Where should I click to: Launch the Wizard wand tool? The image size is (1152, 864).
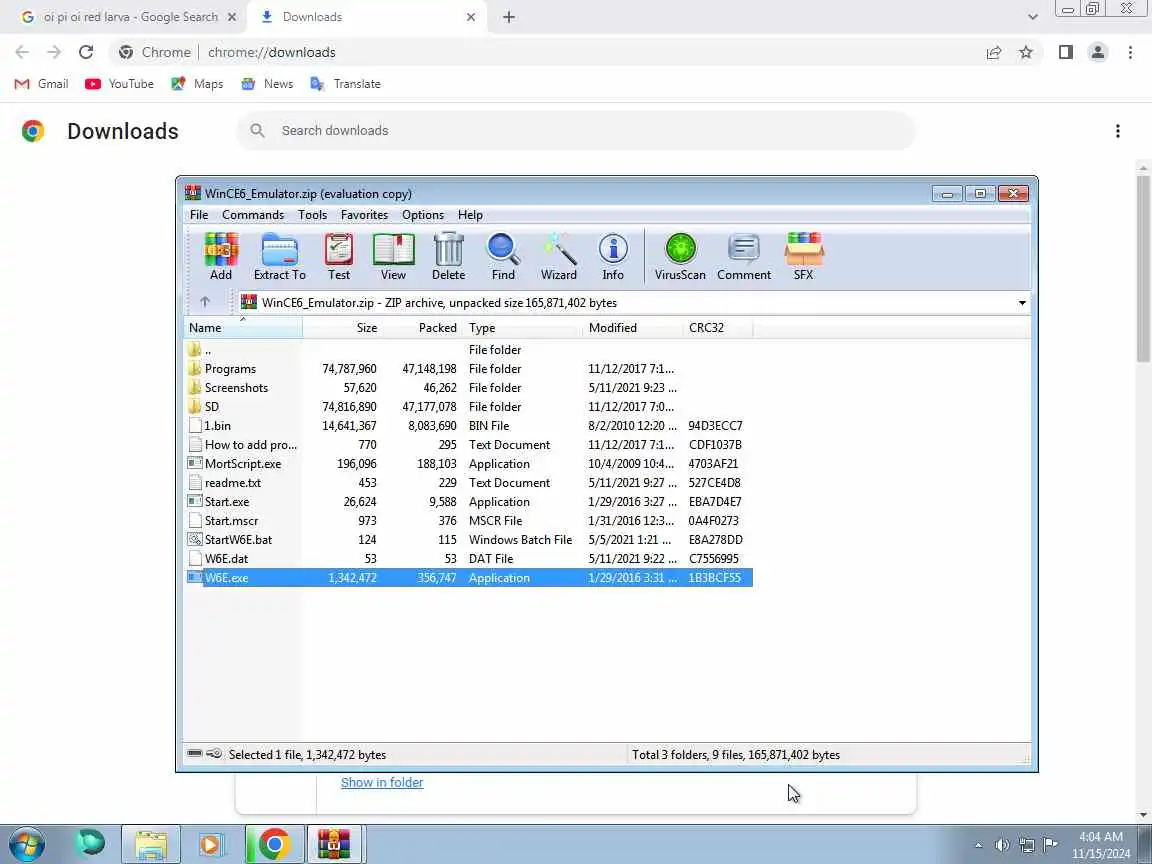pyautogui.click(x=559, y=256)
